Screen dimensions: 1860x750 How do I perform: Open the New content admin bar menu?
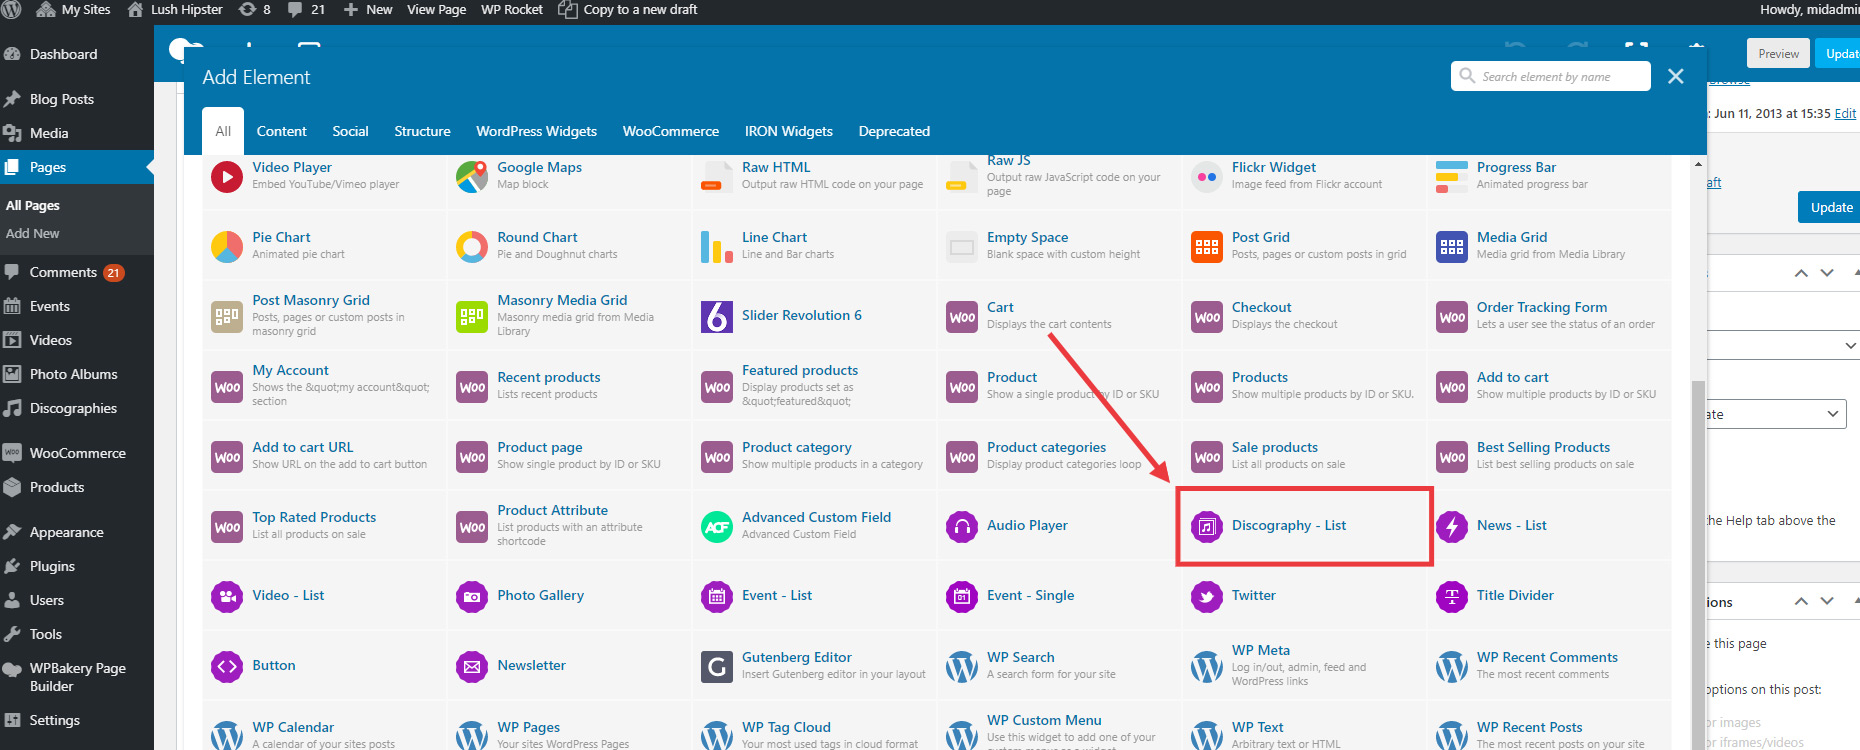coord(368,10)
